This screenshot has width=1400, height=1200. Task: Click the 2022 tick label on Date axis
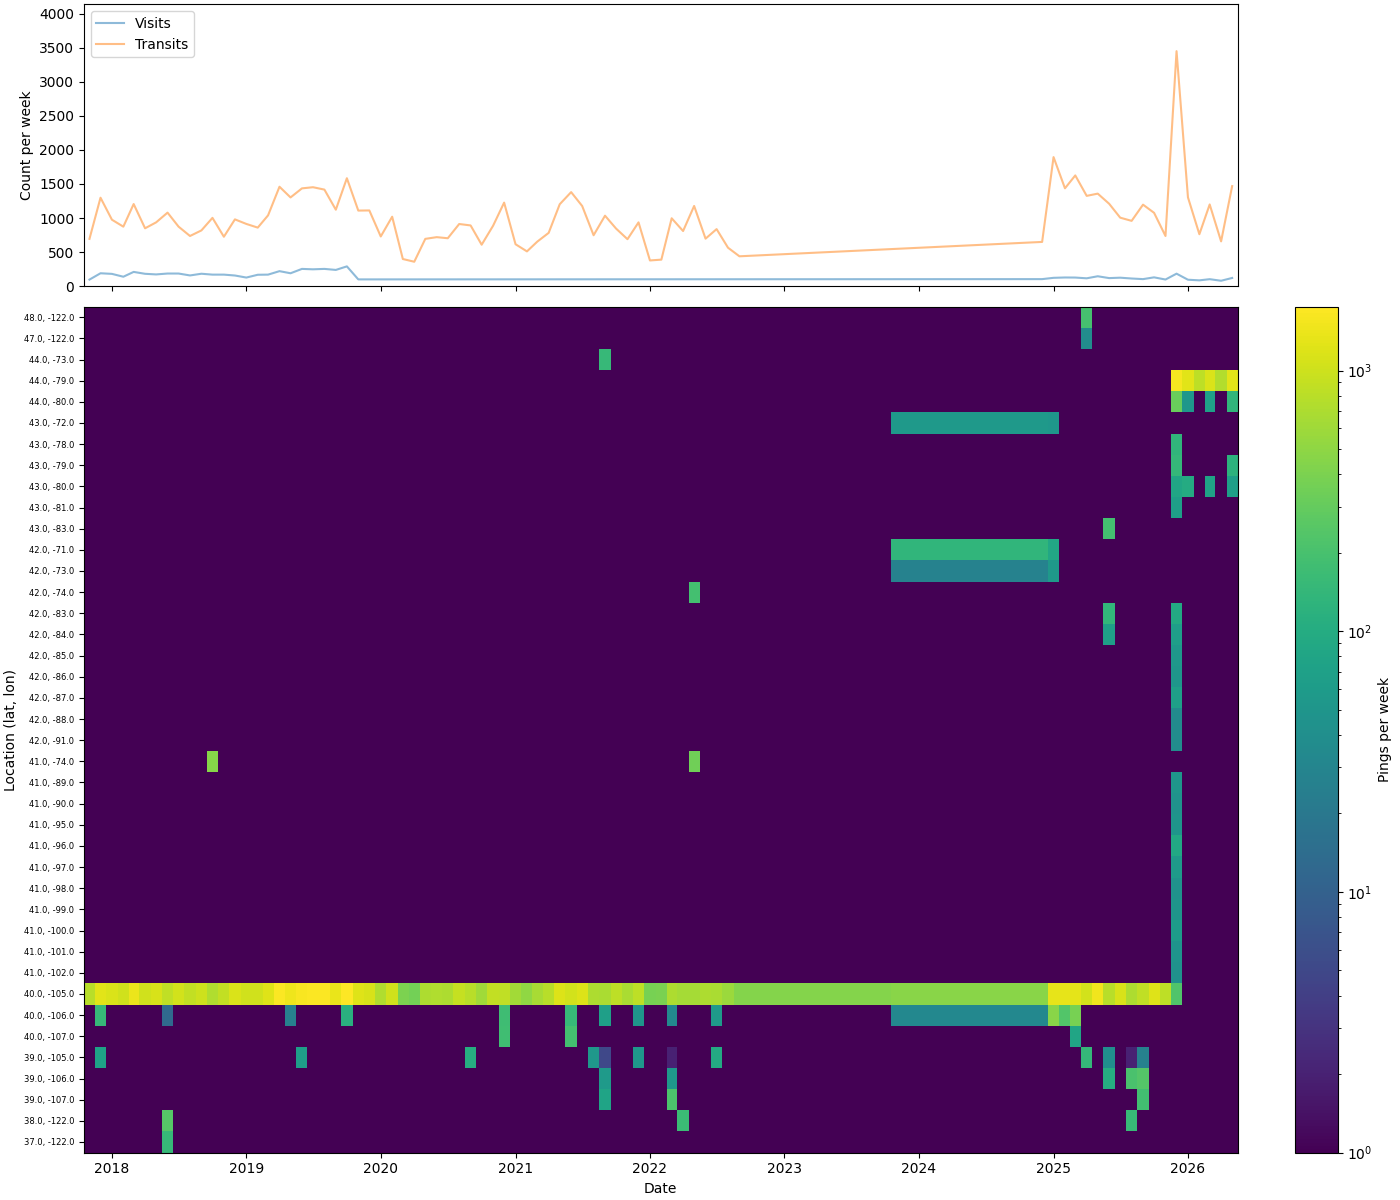click(x=650, y=1168)
